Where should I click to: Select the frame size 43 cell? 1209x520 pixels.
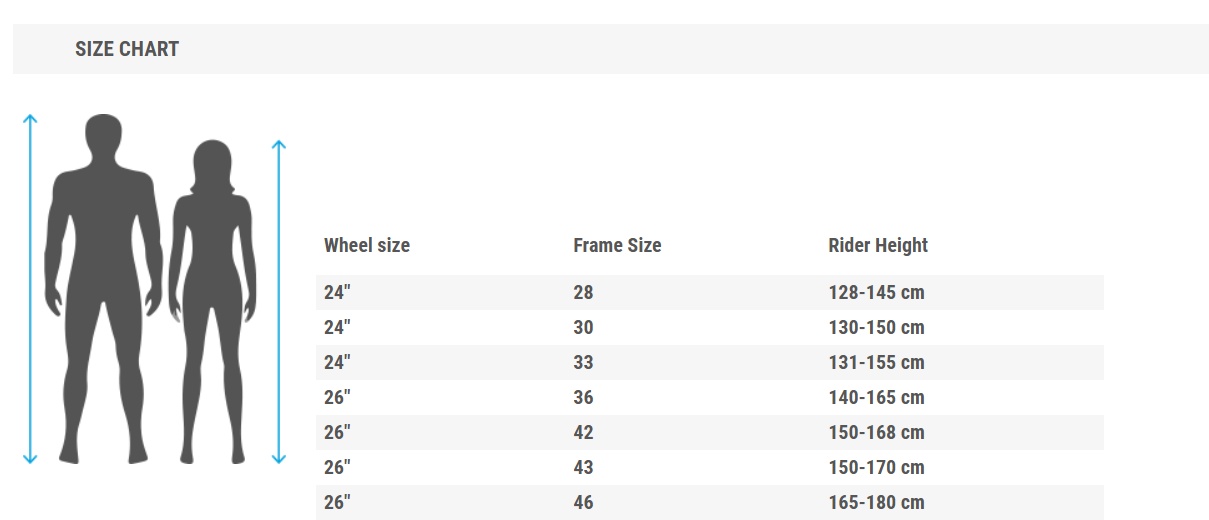[583, 468]
